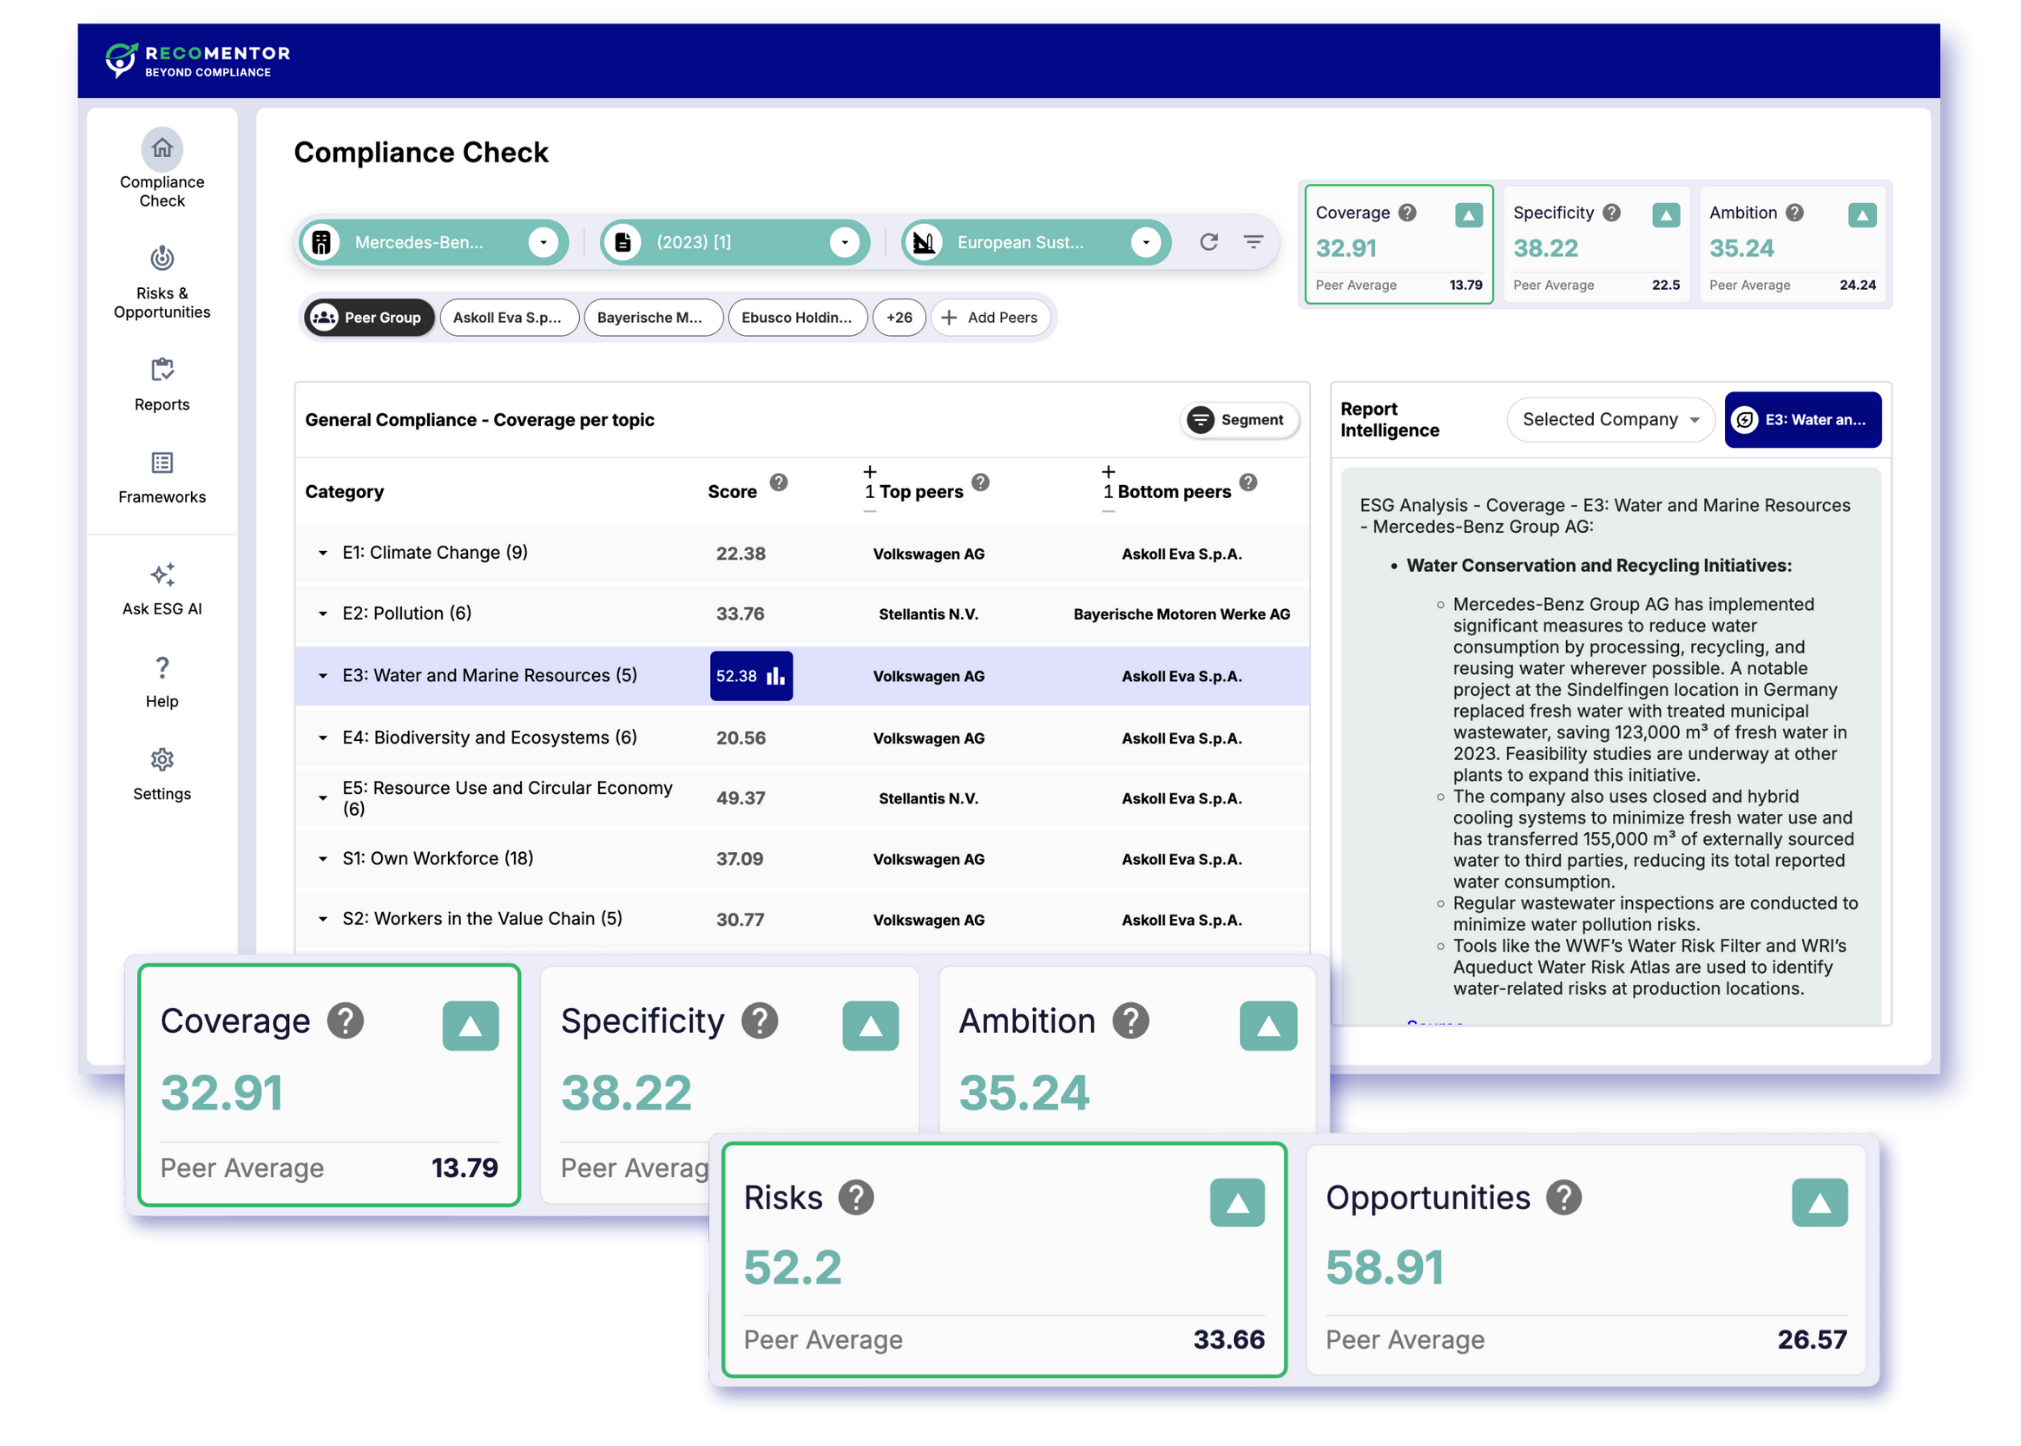Select the Askoll Eva S.p.A. peer chip
The height and width of the screenshot is (1446, 2021).
509,317
